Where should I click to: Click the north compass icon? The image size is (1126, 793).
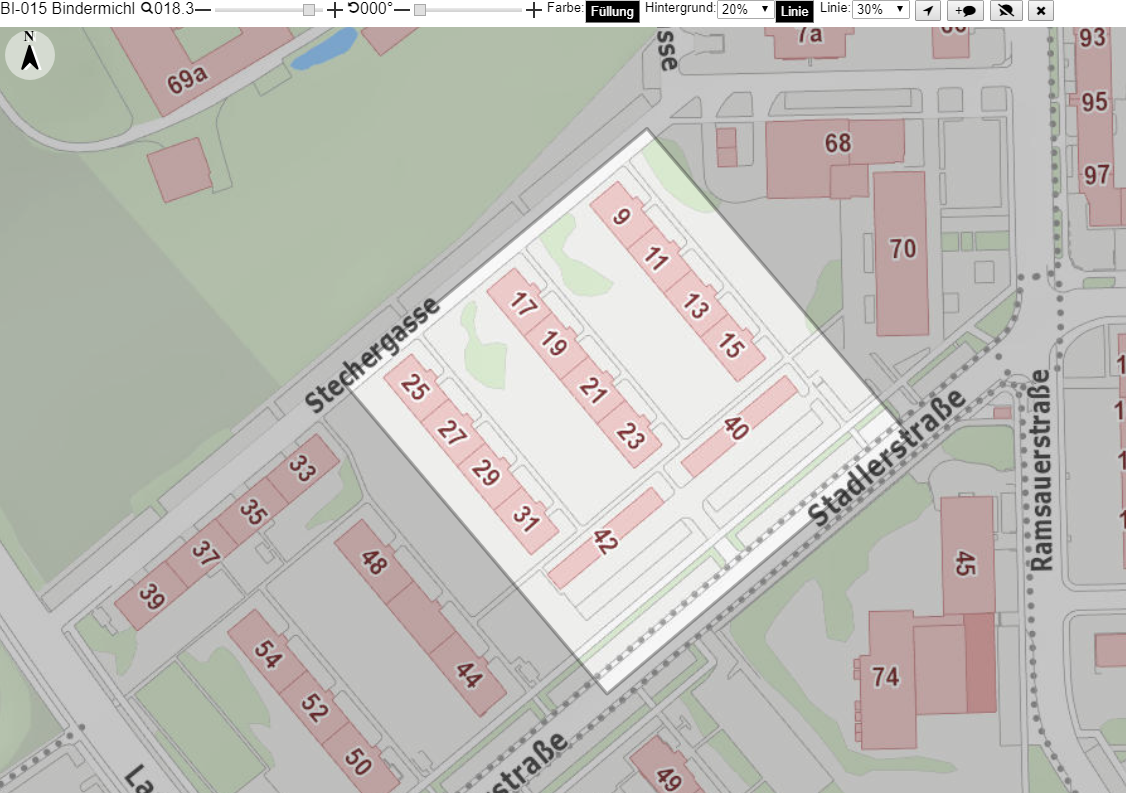point(29,55)
